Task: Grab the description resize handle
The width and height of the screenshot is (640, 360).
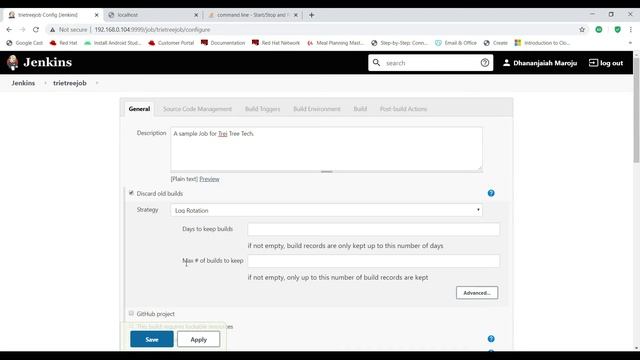Action: [x=326, y=172]
